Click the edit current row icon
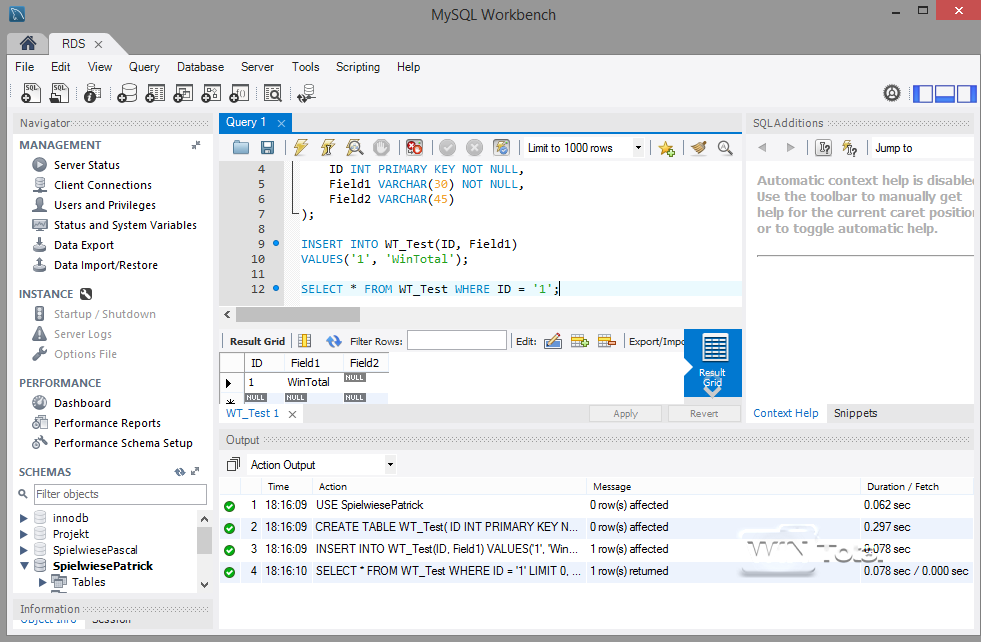Screen dimensions: 981x642 coord(553,341)
